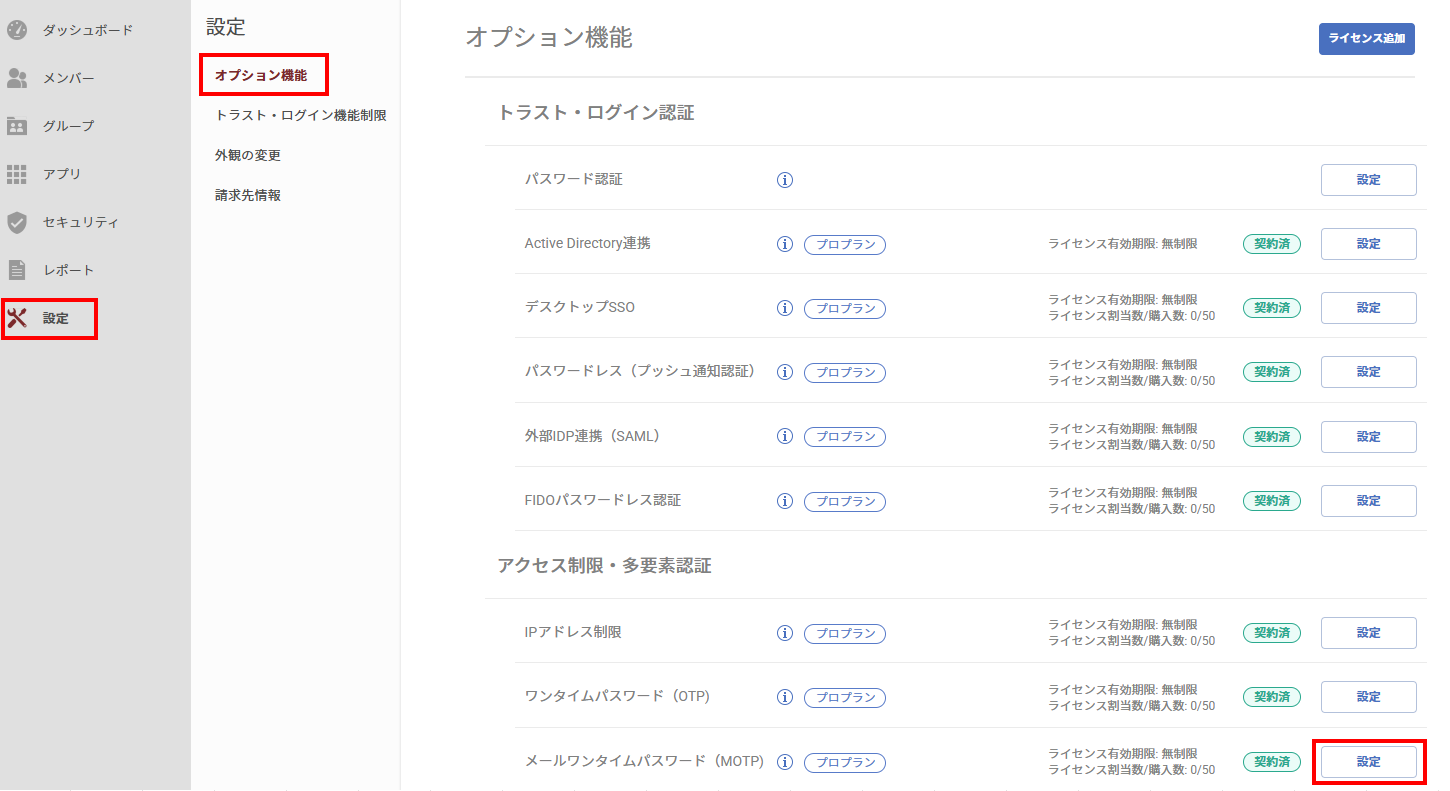Show info for デスクトップSSO

click(785, 308)
